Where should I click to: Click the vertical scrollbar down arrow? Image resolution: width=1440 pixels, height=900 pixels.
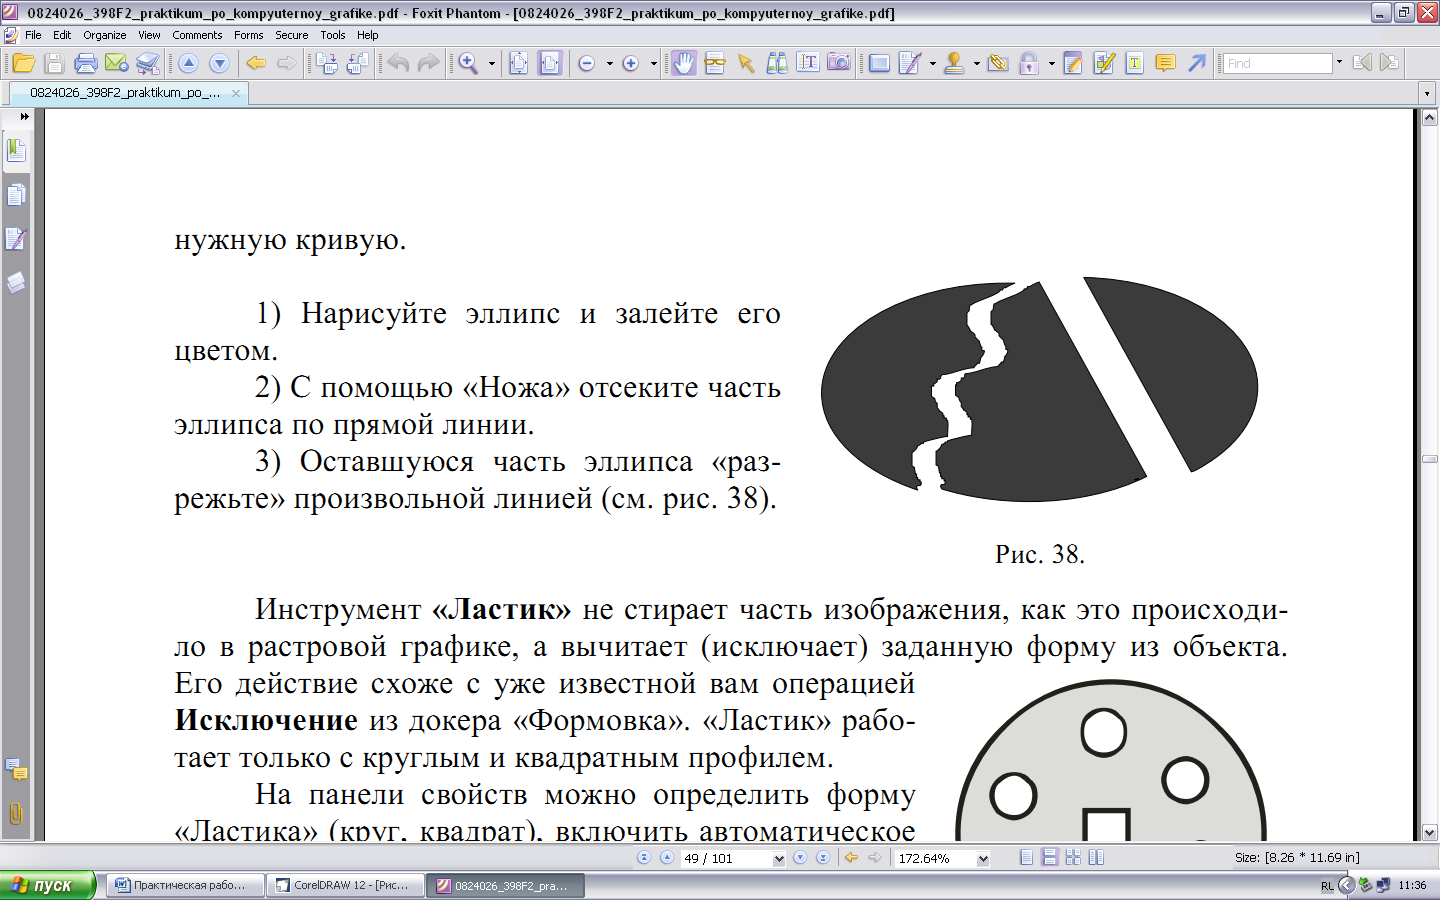pos(1430,832)
